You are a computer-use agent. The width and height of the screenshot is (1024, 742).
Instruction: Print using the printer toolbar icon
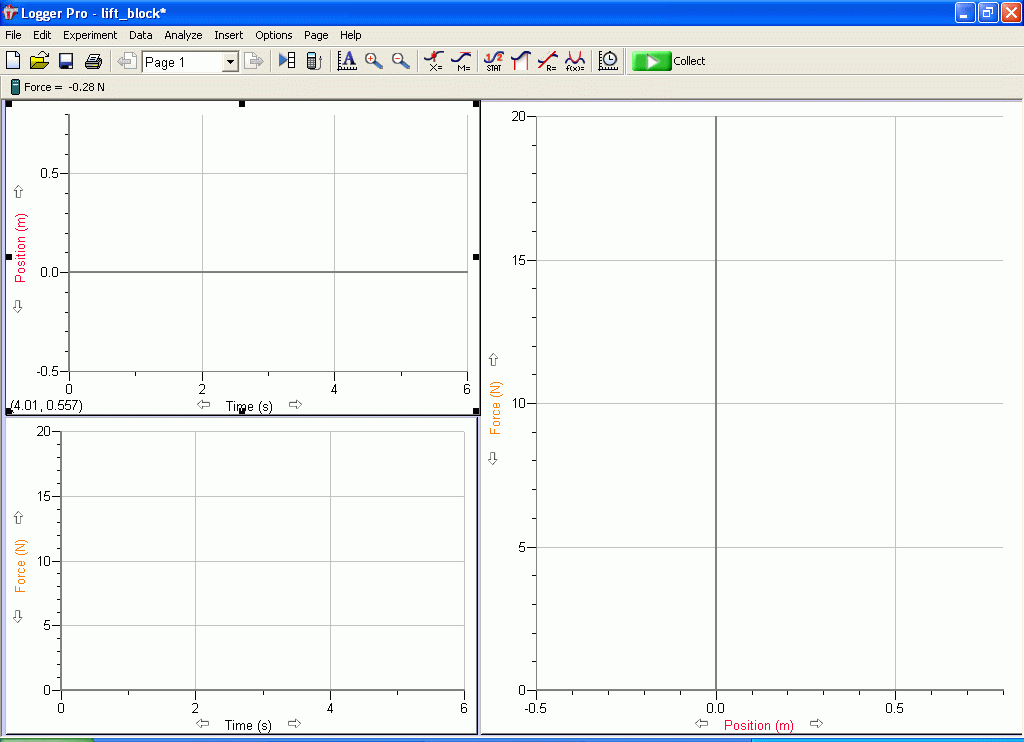[93, 61]
